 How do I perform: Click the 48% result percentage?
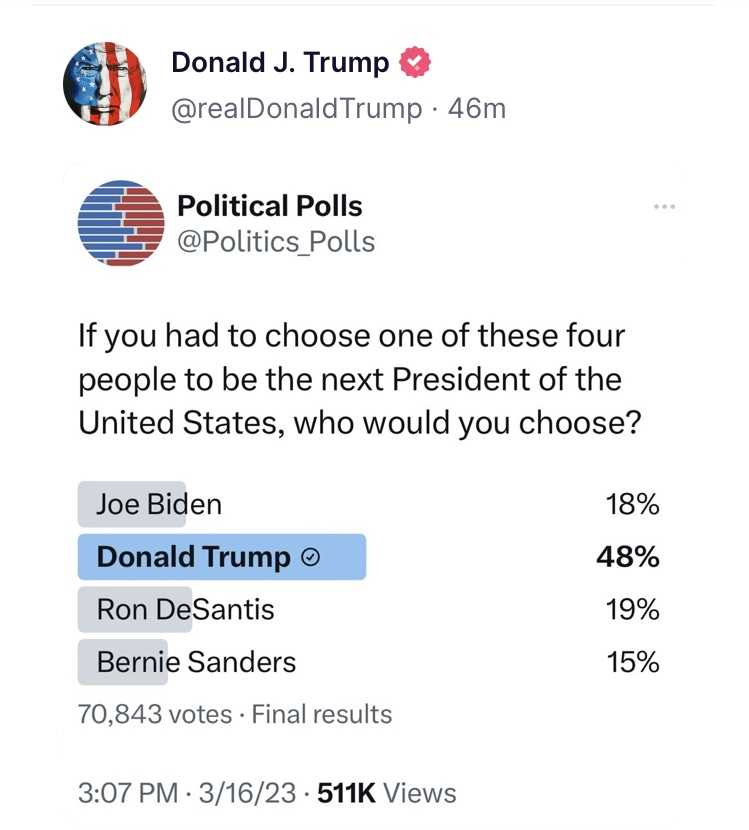tap(627, 557)
